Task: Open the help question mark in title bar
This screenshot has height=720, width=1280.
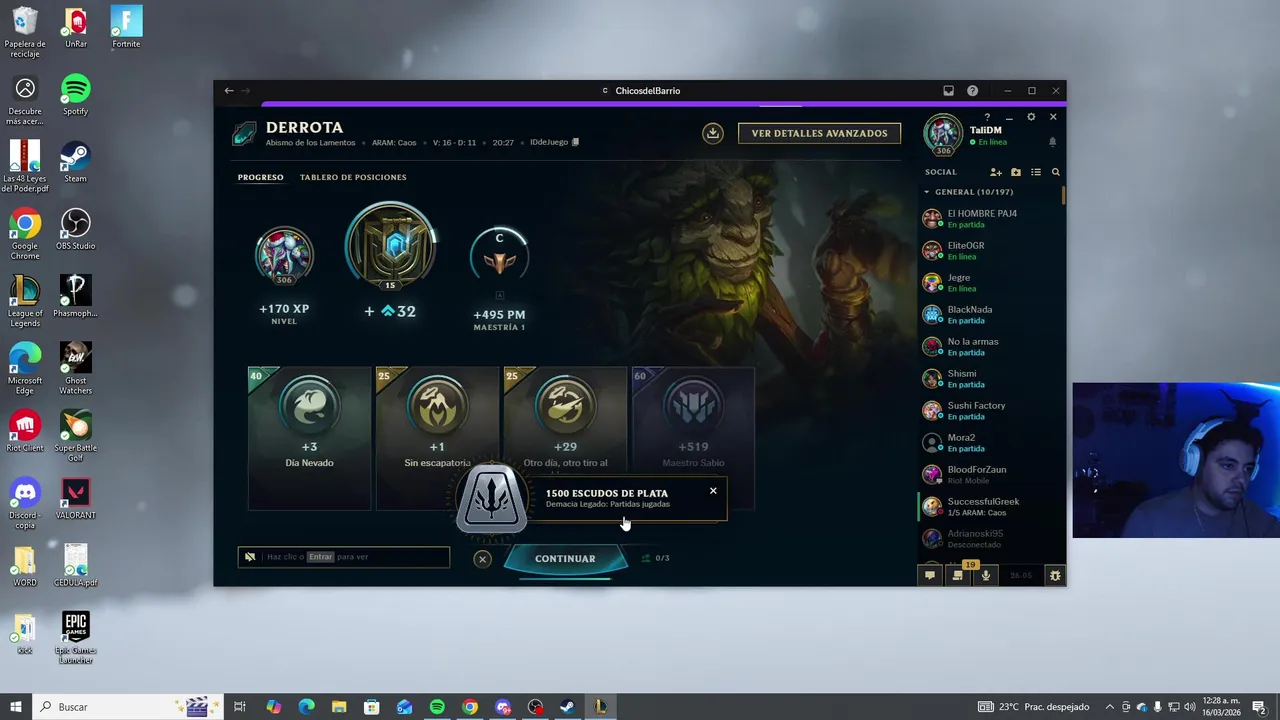Action: point(972,91)
